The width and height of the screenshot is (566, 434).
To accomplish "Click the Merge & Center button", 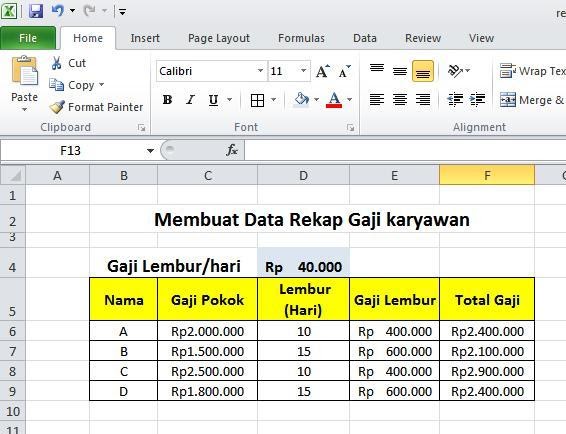I will click(x=532, y=100).
